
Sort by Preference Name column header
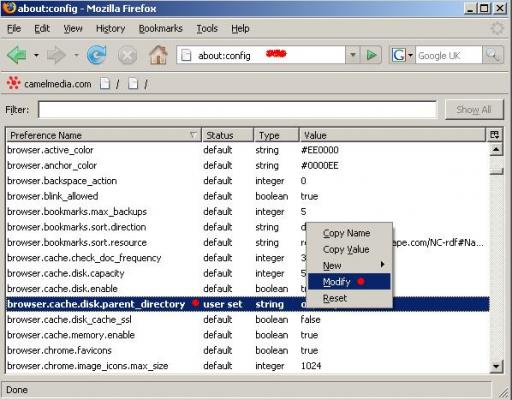click(103, 135)
